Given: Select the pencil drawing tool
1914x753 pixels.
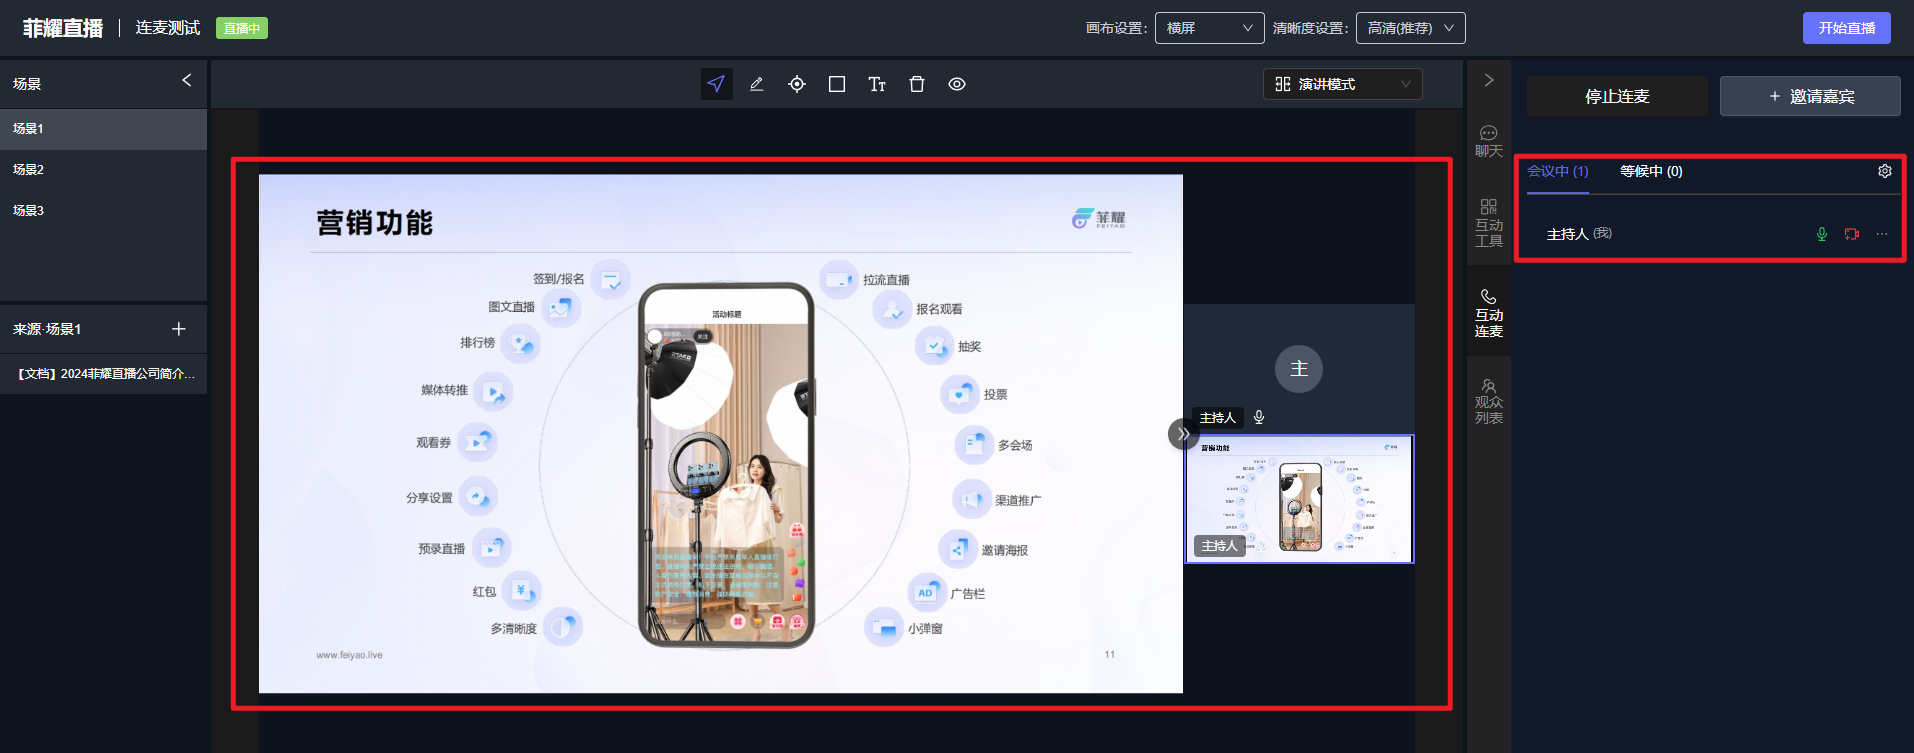Looking at the screenshot, I should click(x=757, y=84).
